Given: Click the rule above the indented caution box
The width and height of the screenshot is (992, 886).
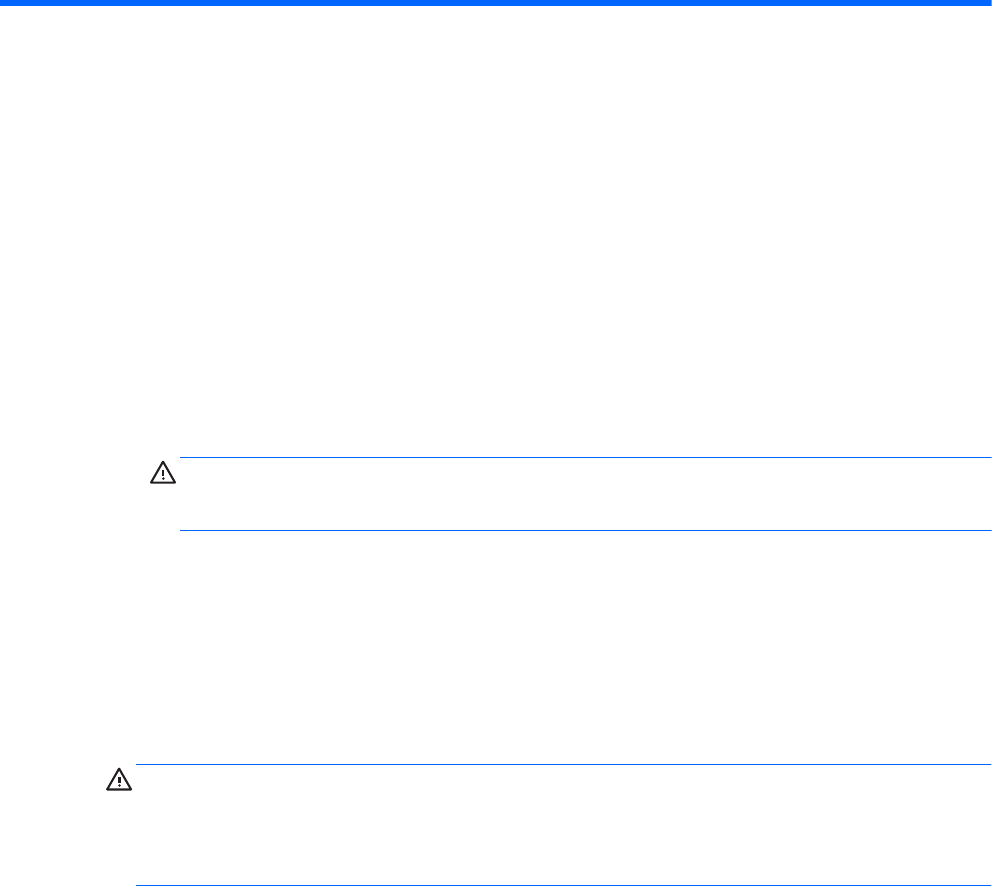Looking at the screenshot, I should [x=580, y=458].
